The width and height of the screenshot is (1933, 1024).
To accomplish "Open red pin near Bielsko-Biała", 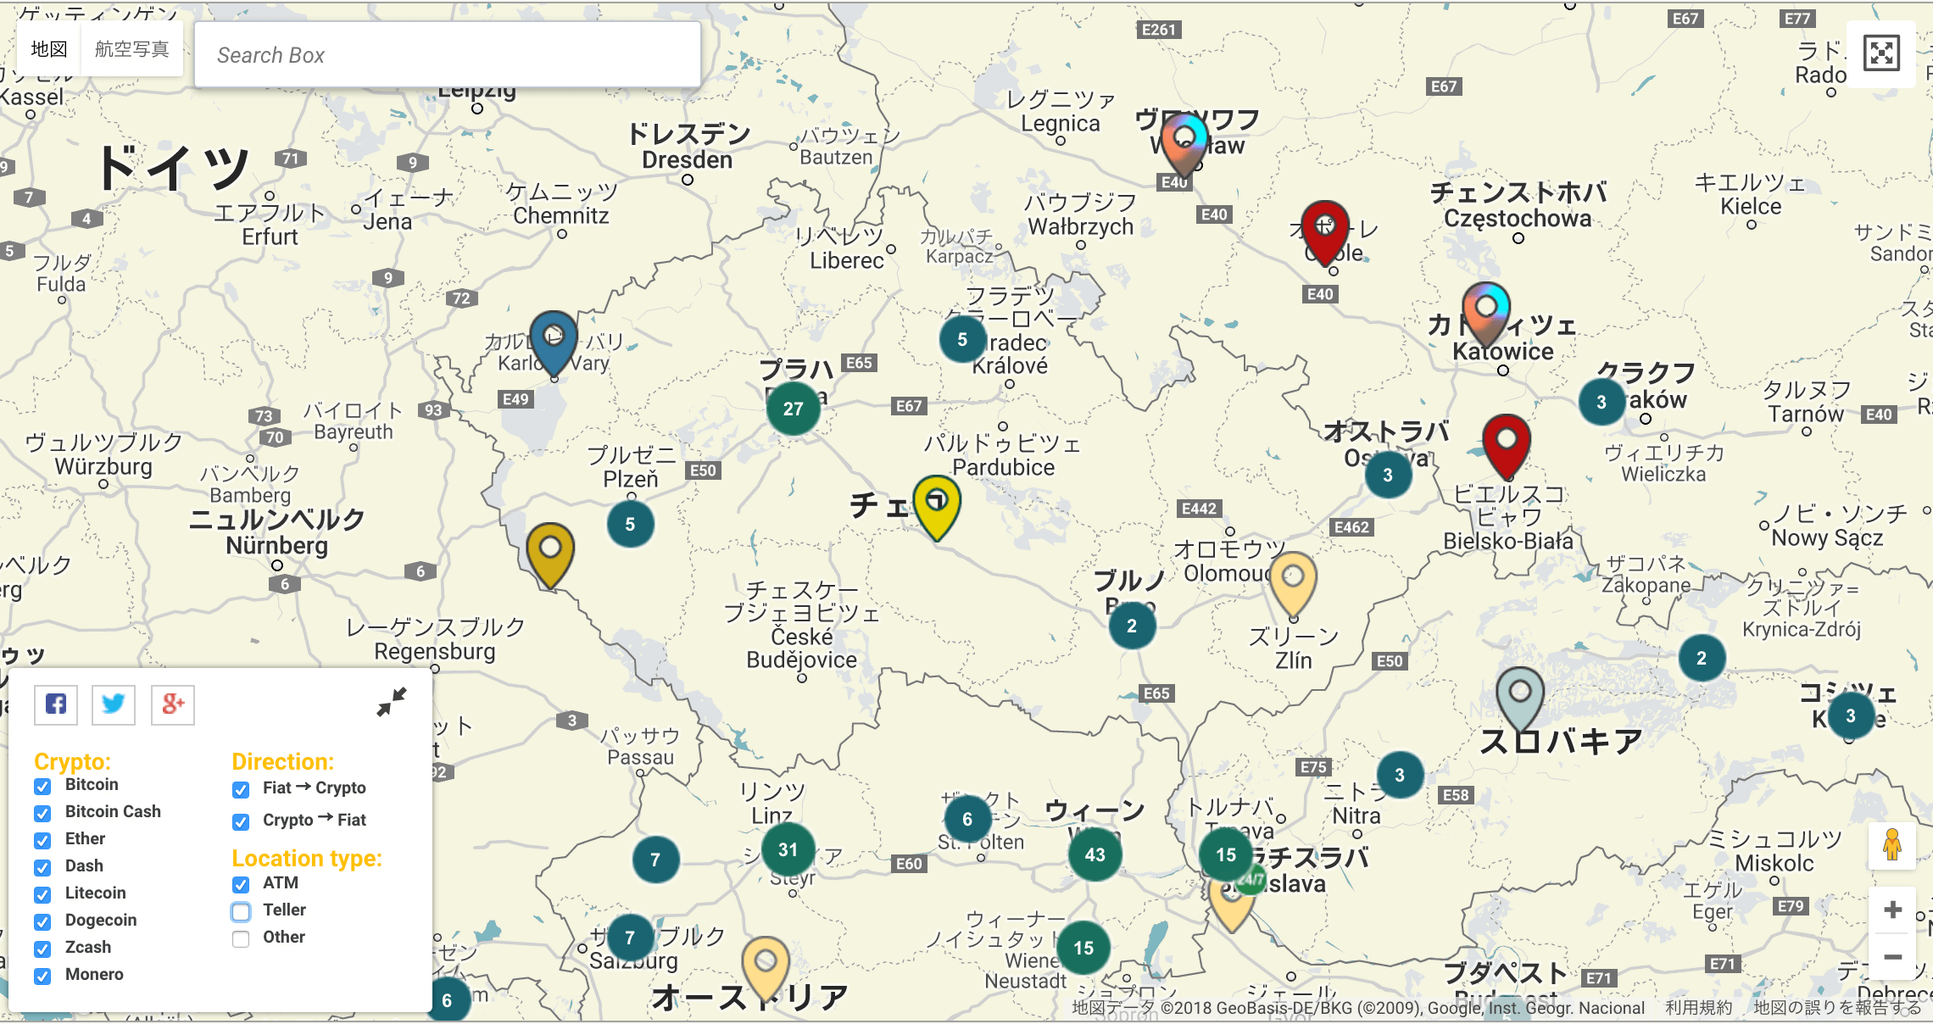I will tap(1506, 446).
